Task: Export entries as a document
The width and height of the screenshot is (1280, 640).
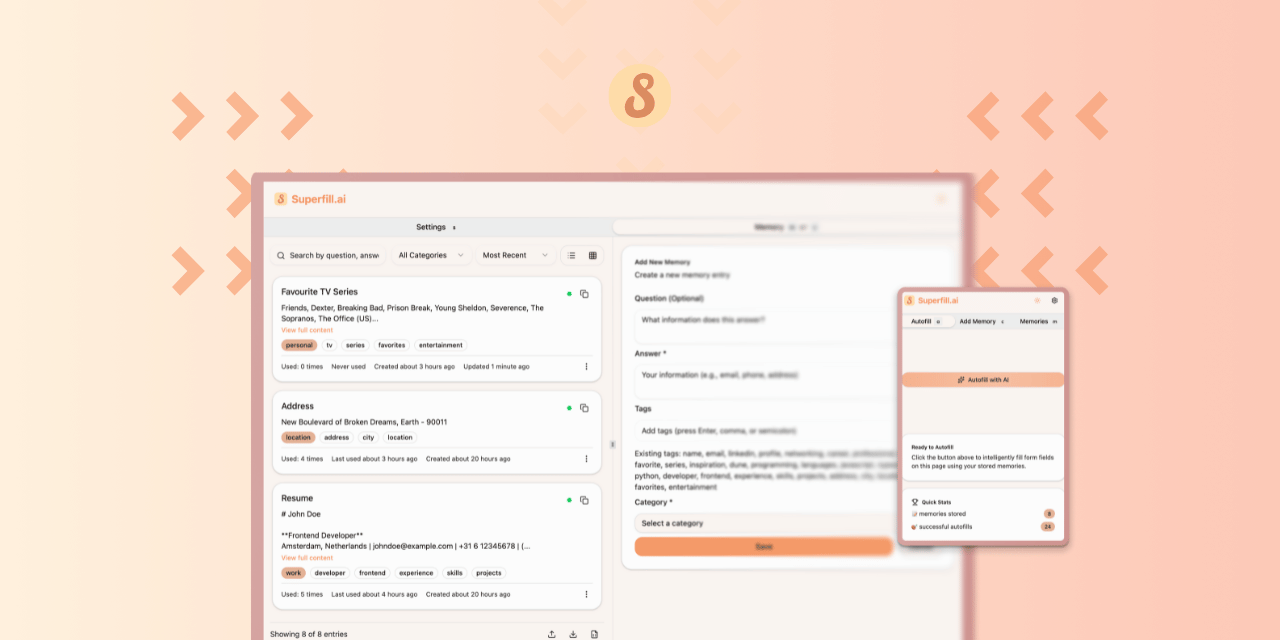Action: click(594, 634)
